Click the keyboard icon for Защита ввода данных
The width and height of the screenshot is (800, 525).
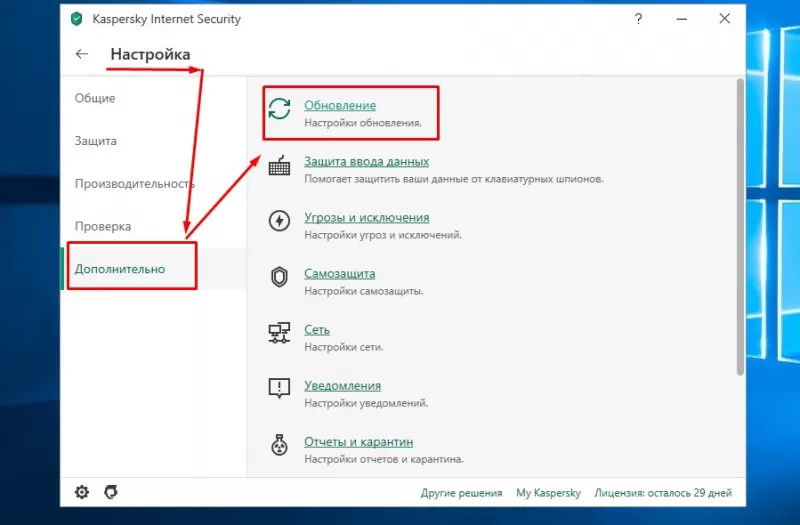tap(279, 165)
